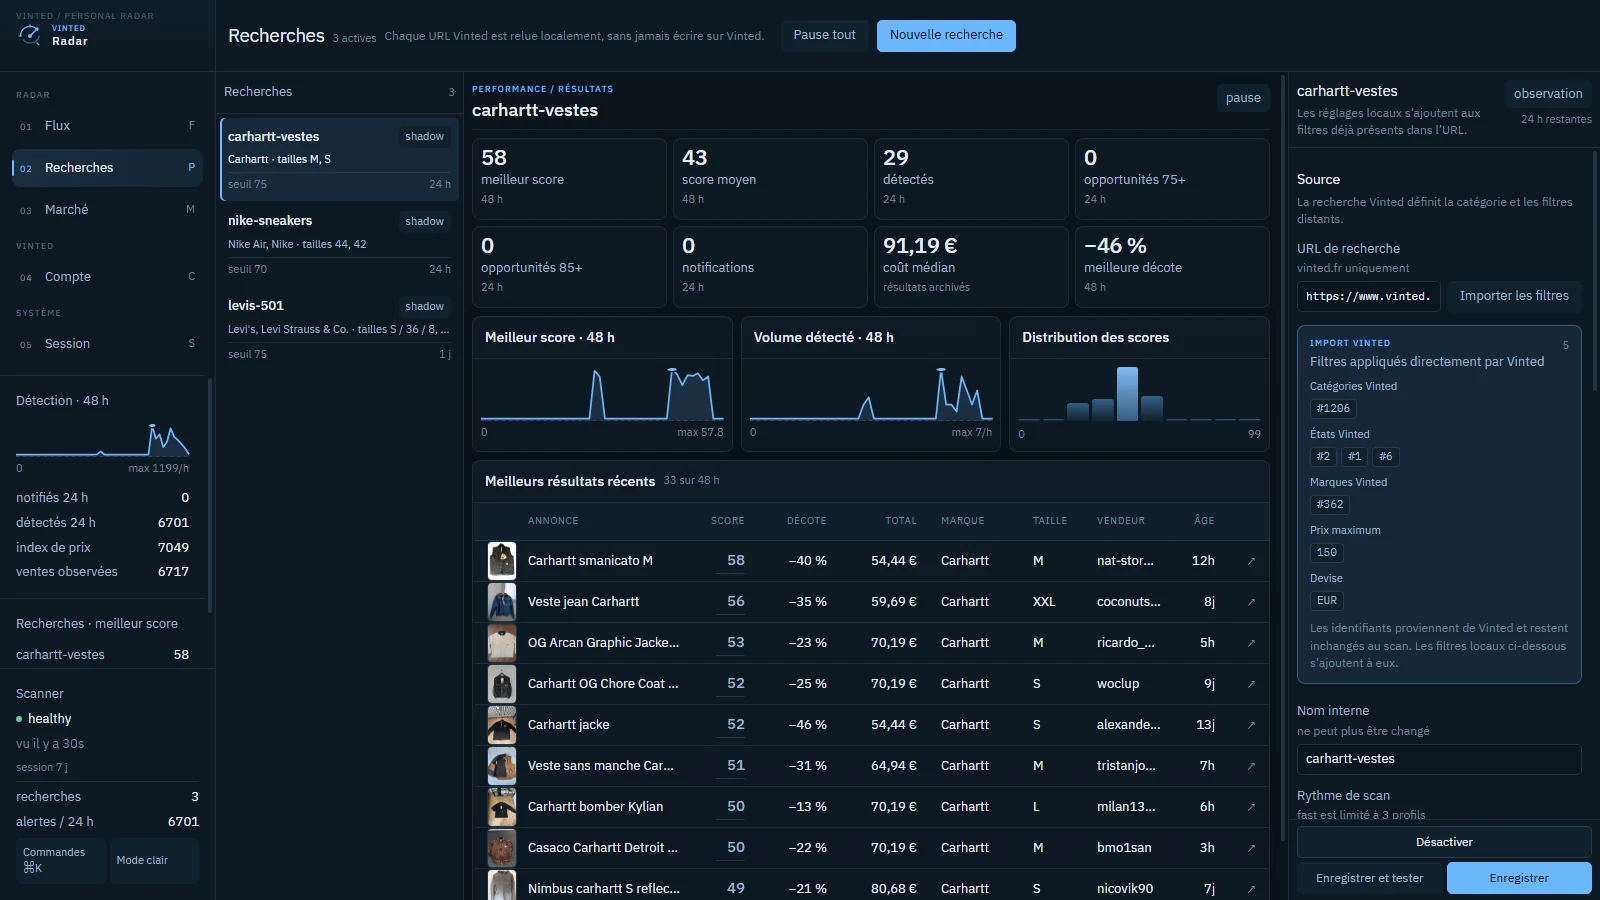Click brand chip #362
This screenshot has width=1600, height=900.
(x=1330, y=504)
